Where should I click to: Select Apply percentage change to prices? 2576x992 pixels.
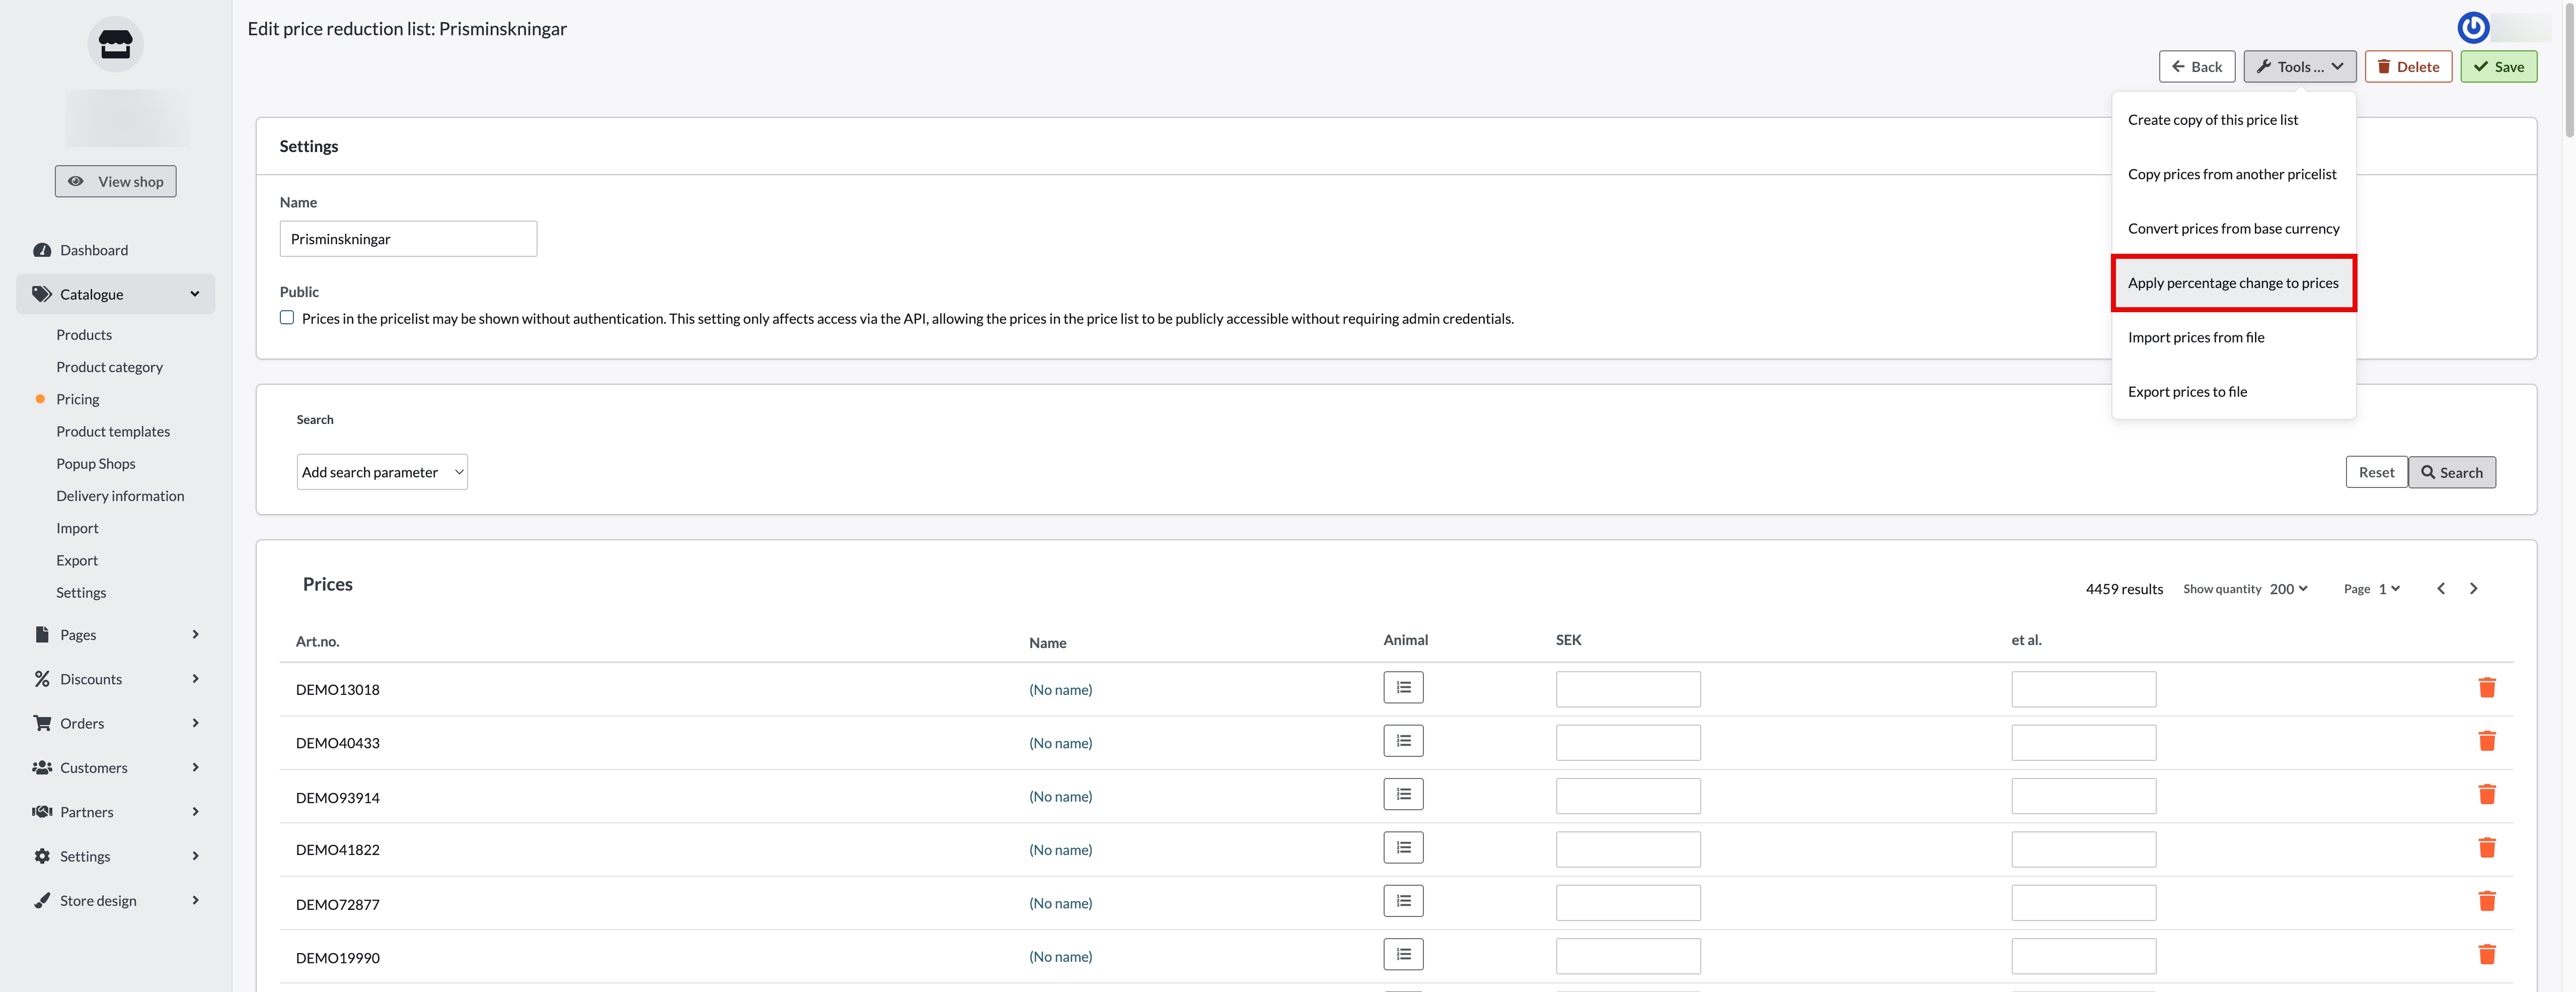(x=2232, y=283)
